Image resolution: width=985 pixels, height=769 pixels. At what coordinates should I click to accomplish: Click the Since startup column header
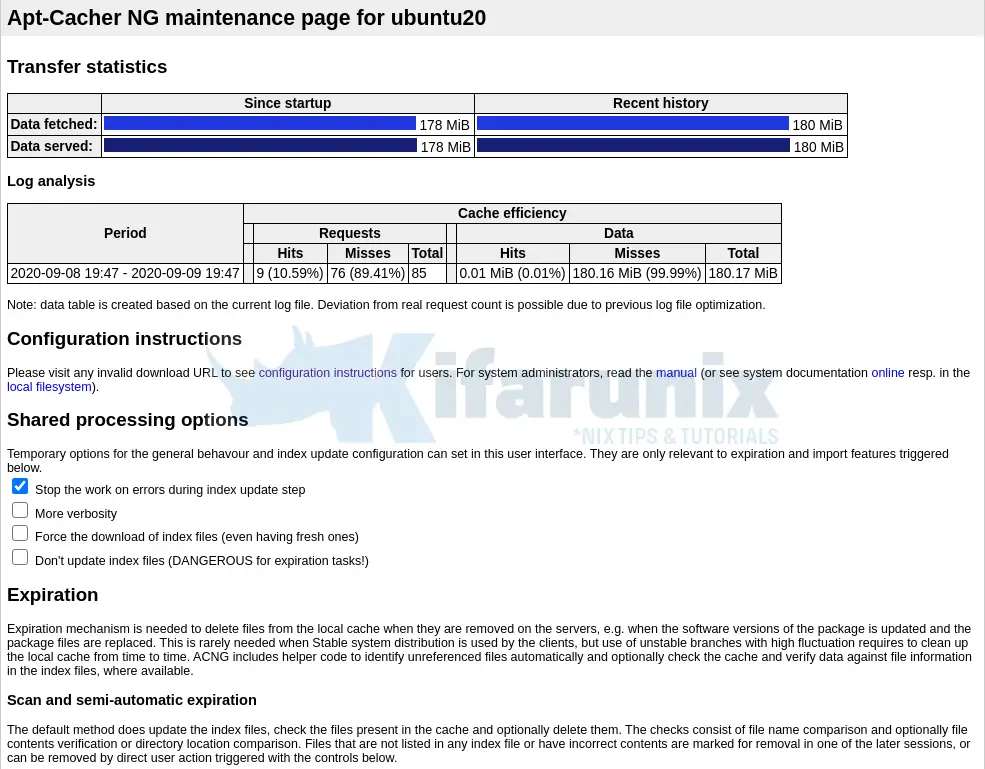click(287, 103)
